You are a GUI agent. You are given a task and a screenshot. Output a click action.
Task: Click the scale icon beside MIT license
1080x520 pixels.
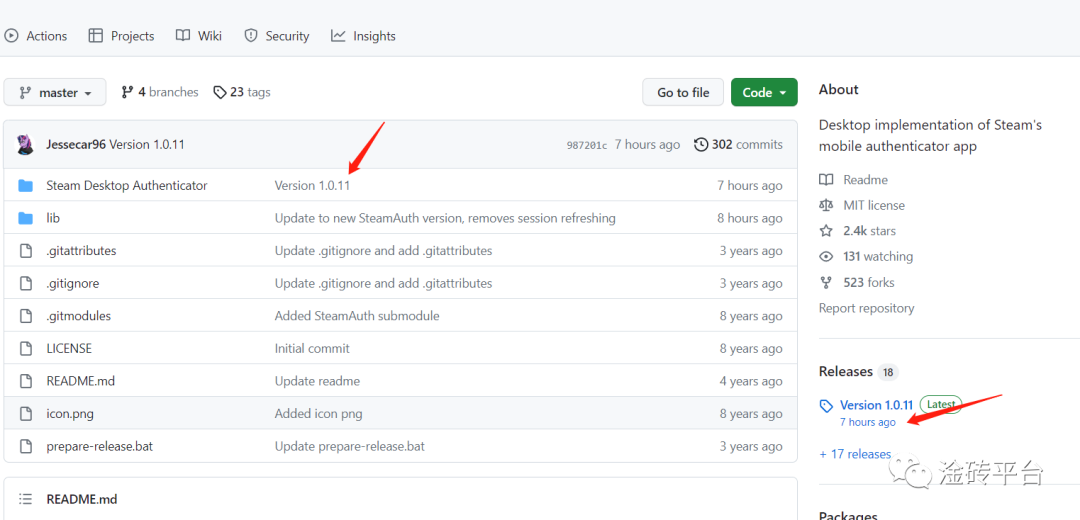coord(826,205)
